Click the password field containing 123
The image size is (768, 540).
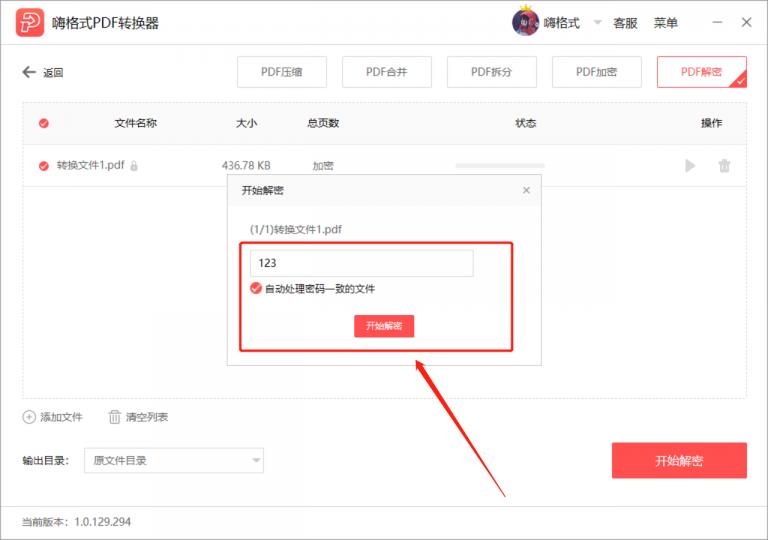[x=361, y=263]
